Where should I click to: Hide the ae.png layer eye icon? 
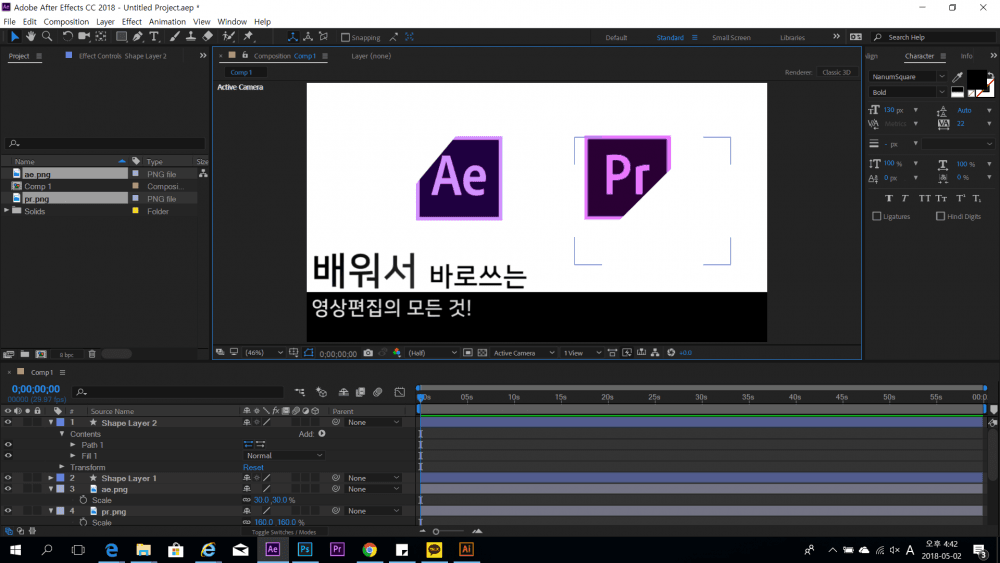click(8, 489)
